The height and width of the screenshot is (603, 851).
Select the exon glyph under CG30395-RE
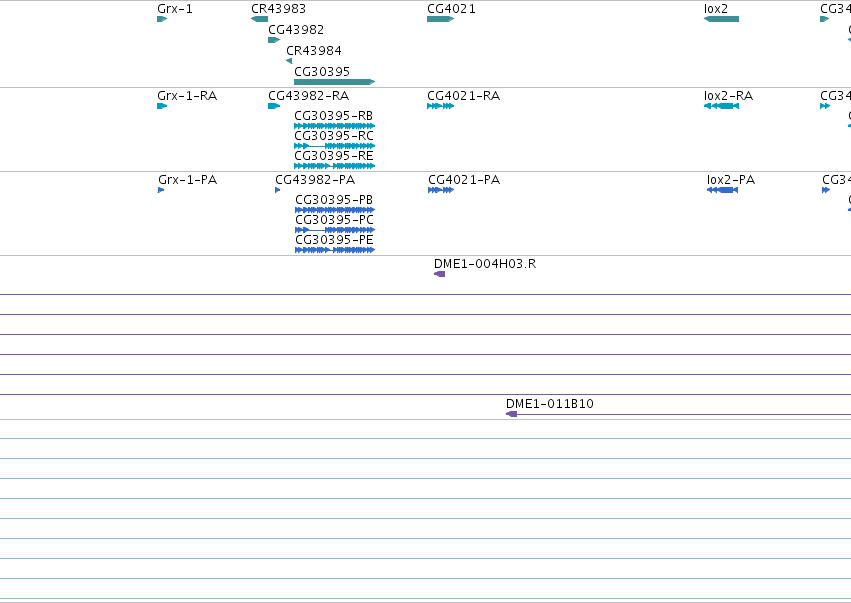(334, 166)
